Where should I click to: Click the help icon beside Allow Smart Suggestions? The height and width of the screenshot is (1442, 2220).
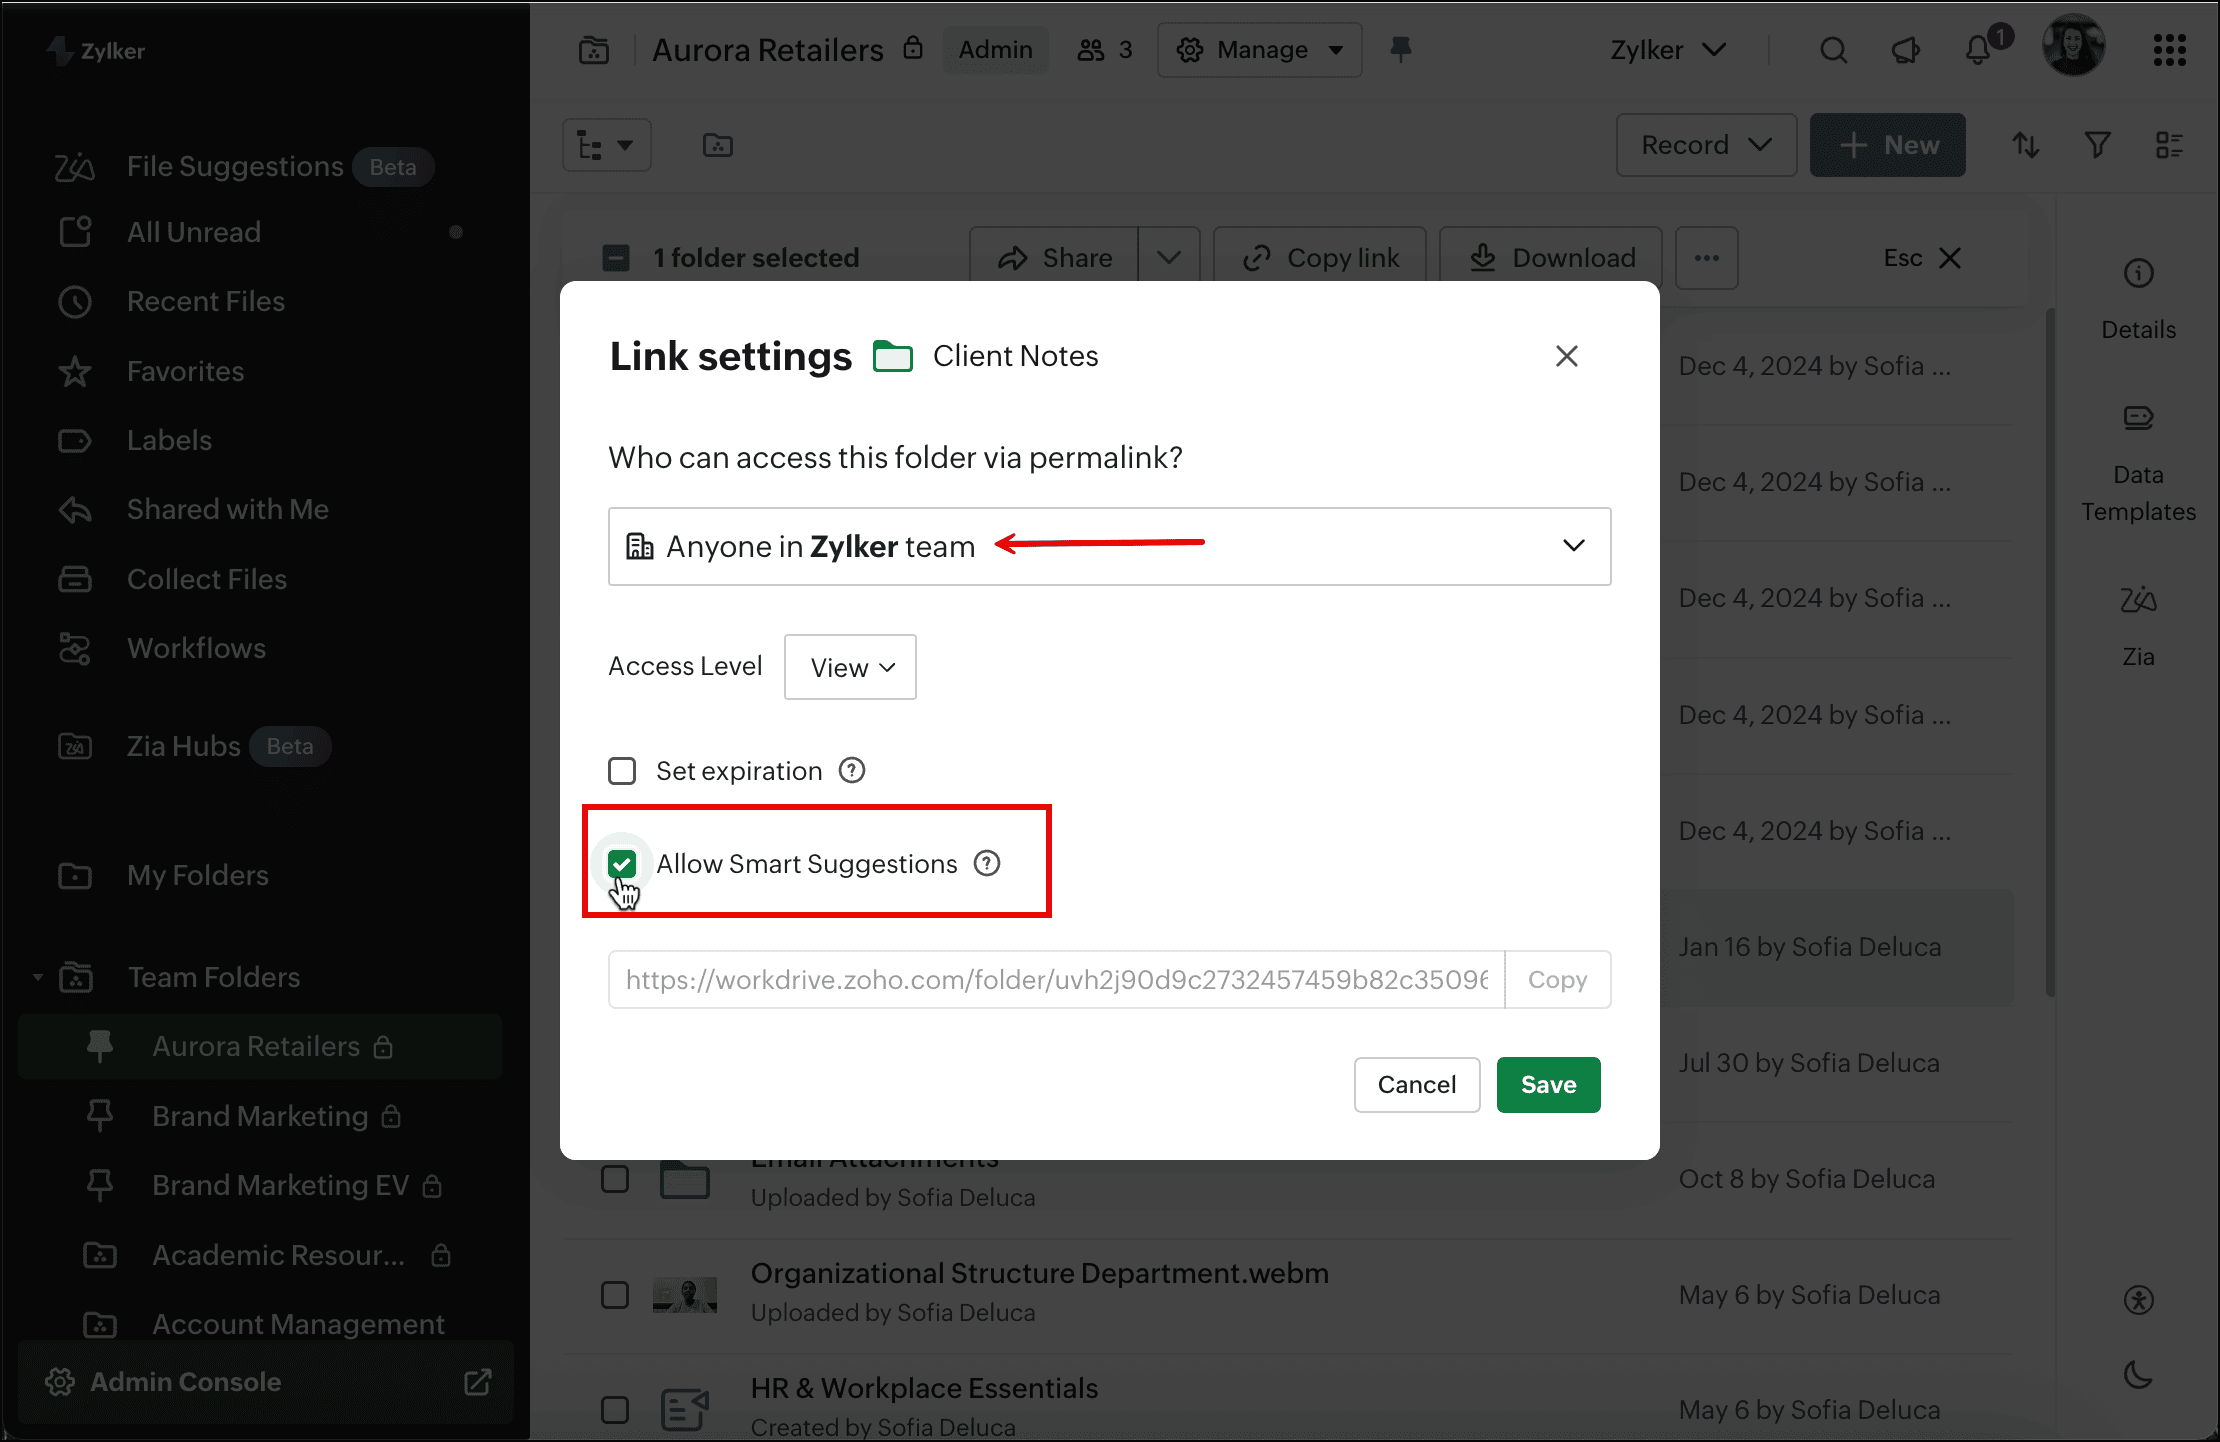(987, 864)
